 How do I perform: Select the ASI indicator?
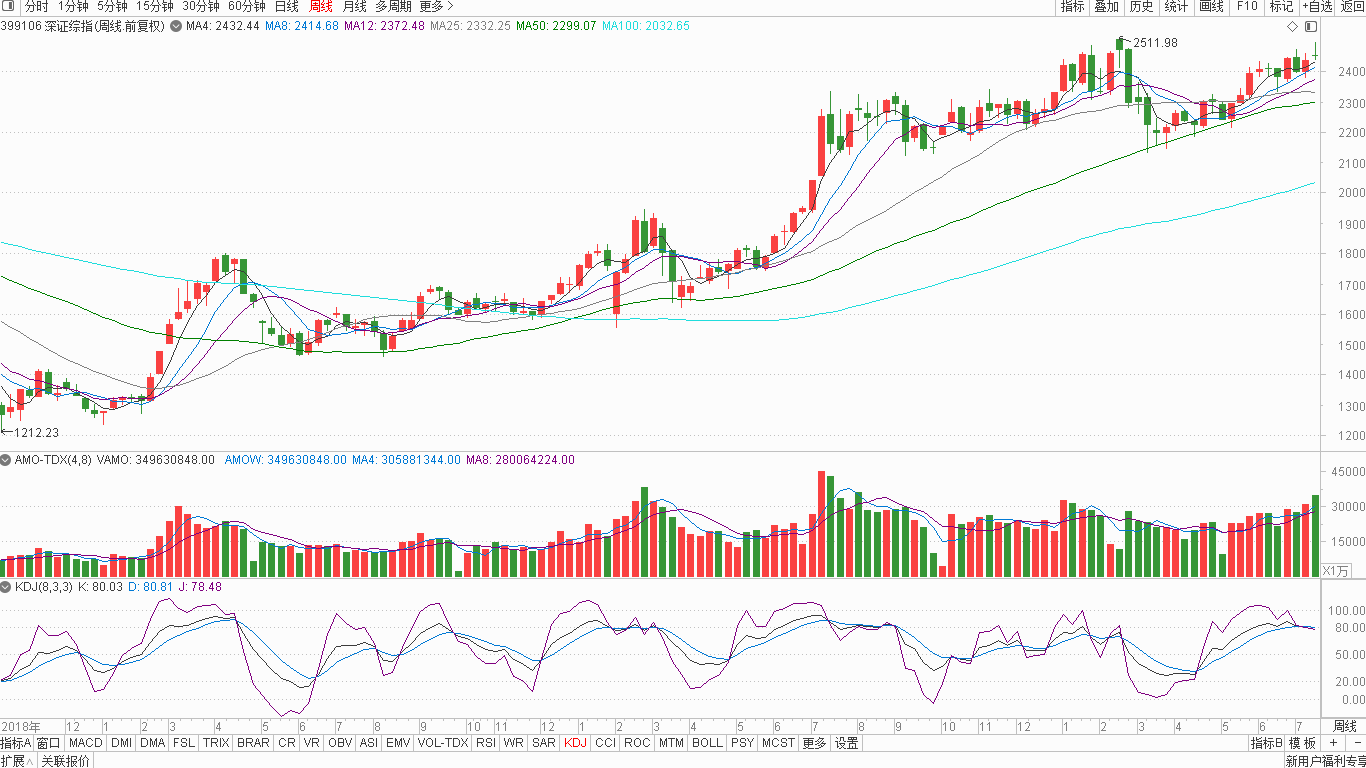[369, 743]
